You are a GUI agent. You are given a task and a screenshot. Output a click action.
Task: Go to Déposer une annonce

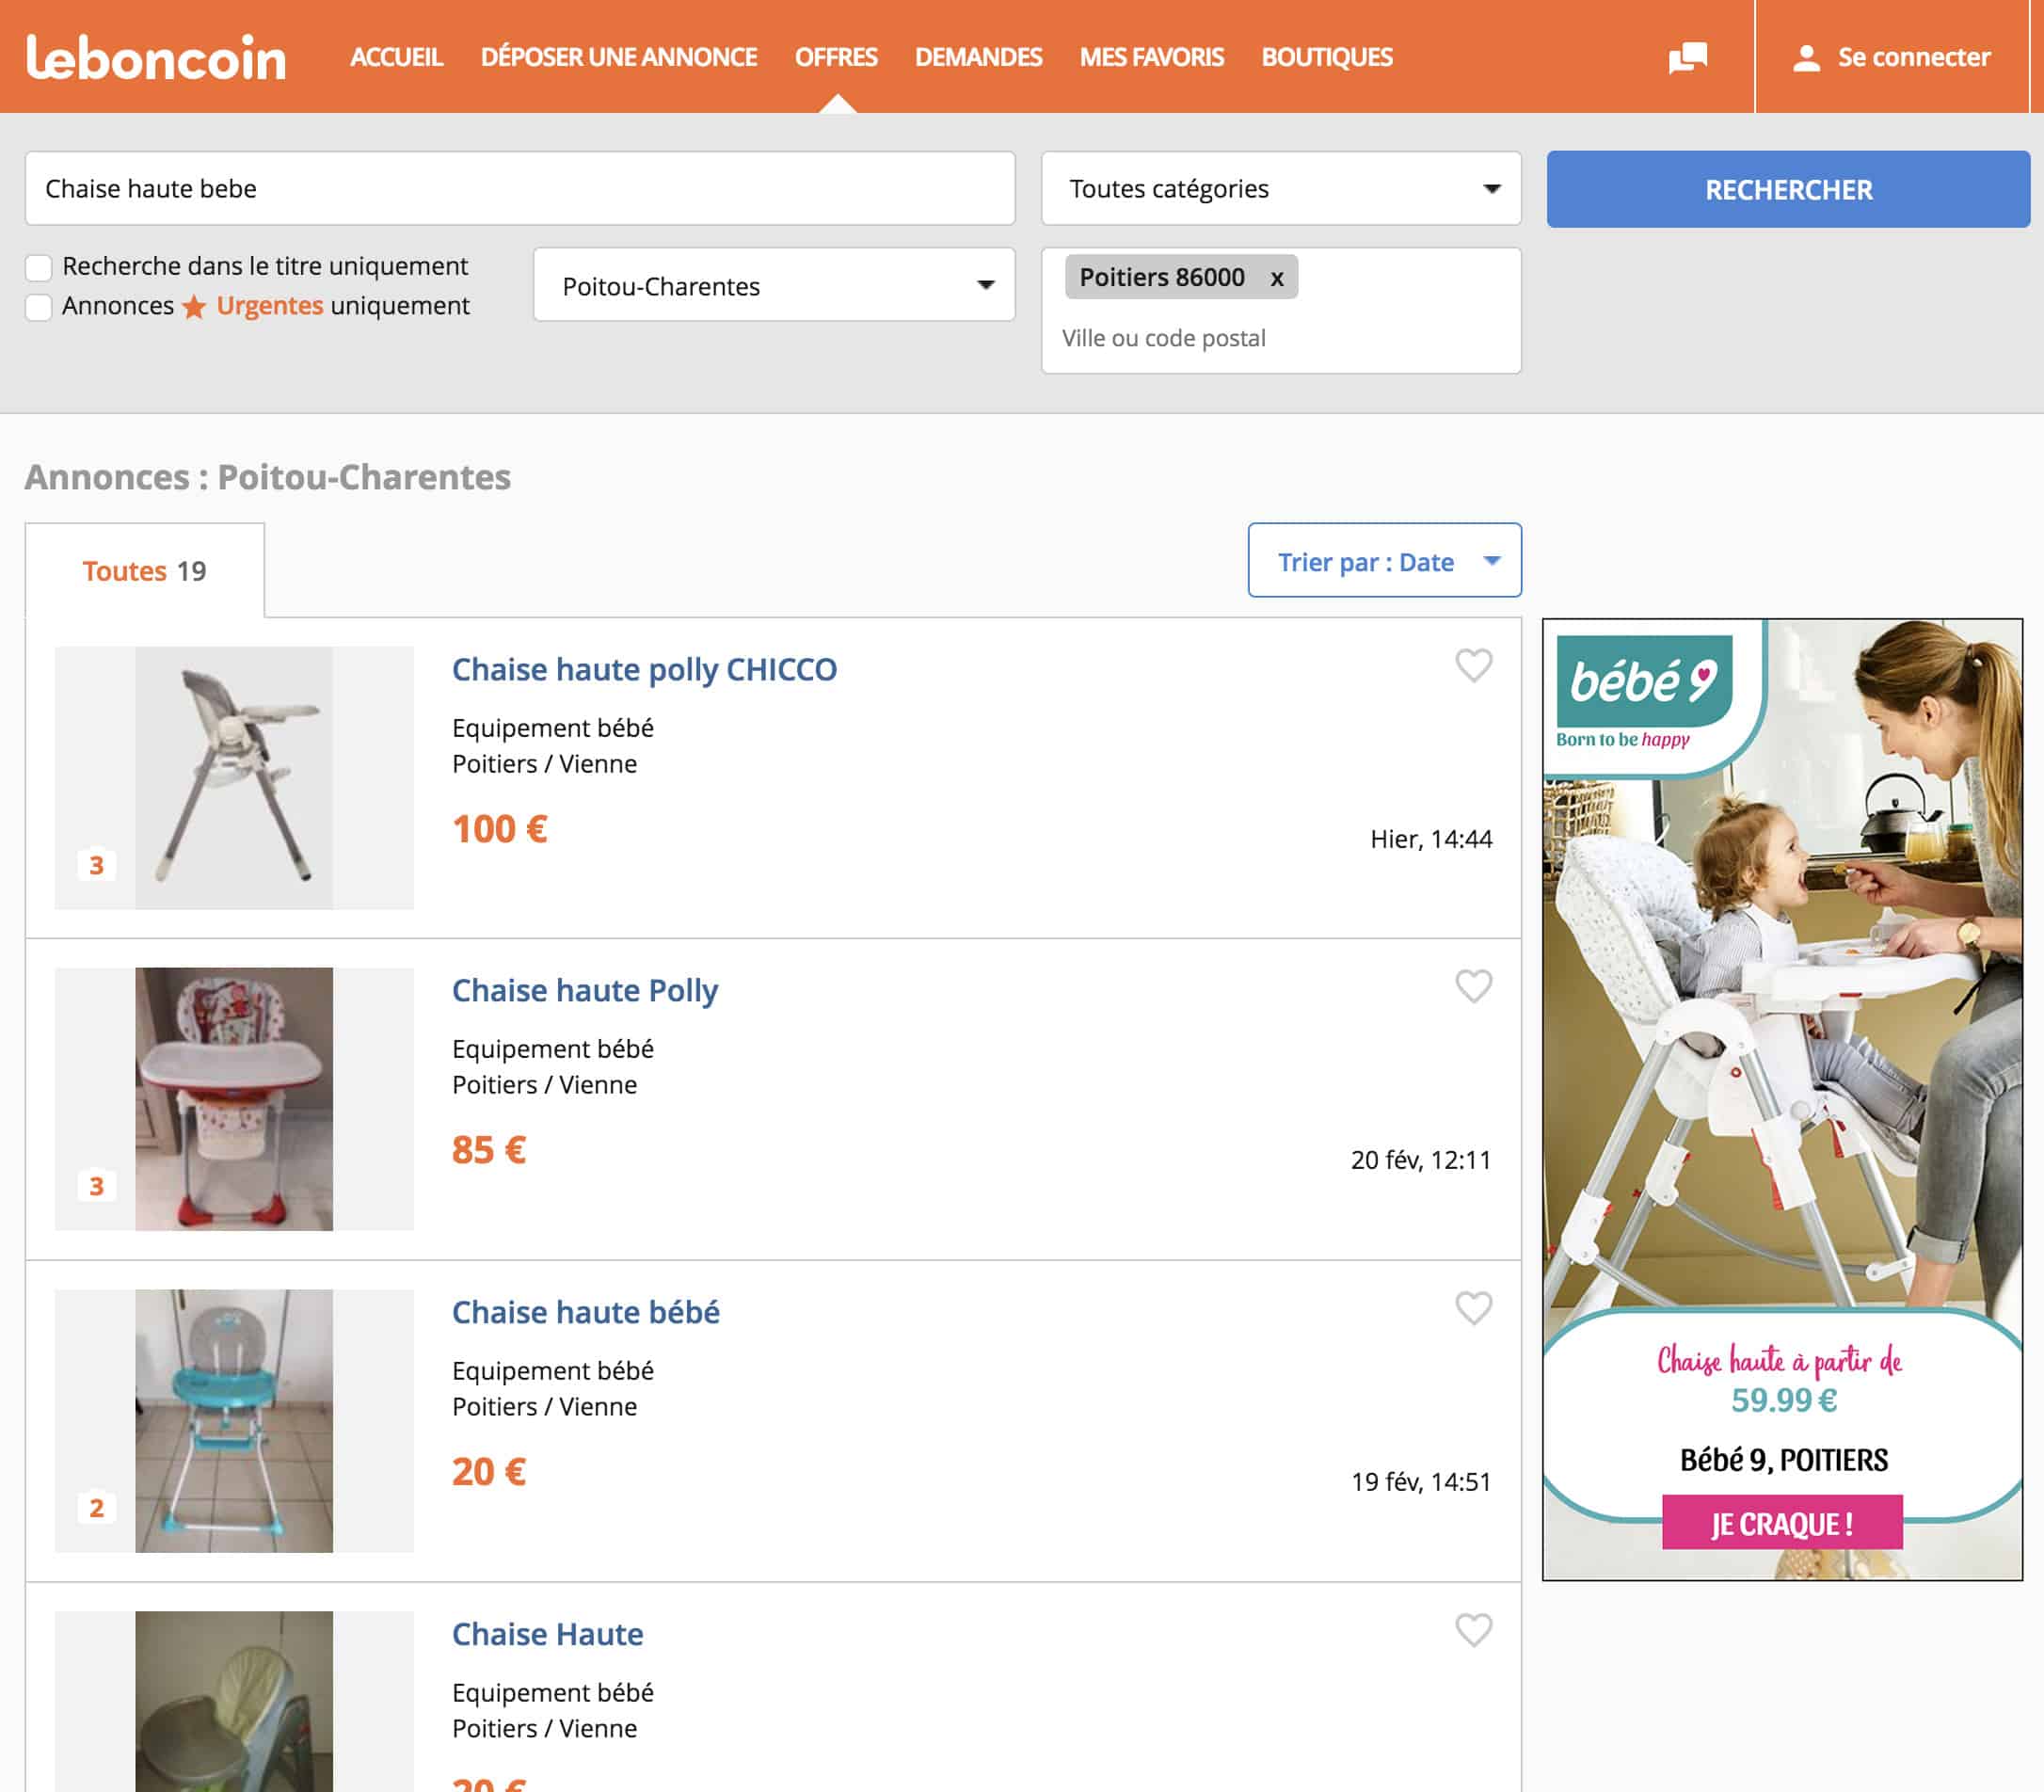[618, 57]
